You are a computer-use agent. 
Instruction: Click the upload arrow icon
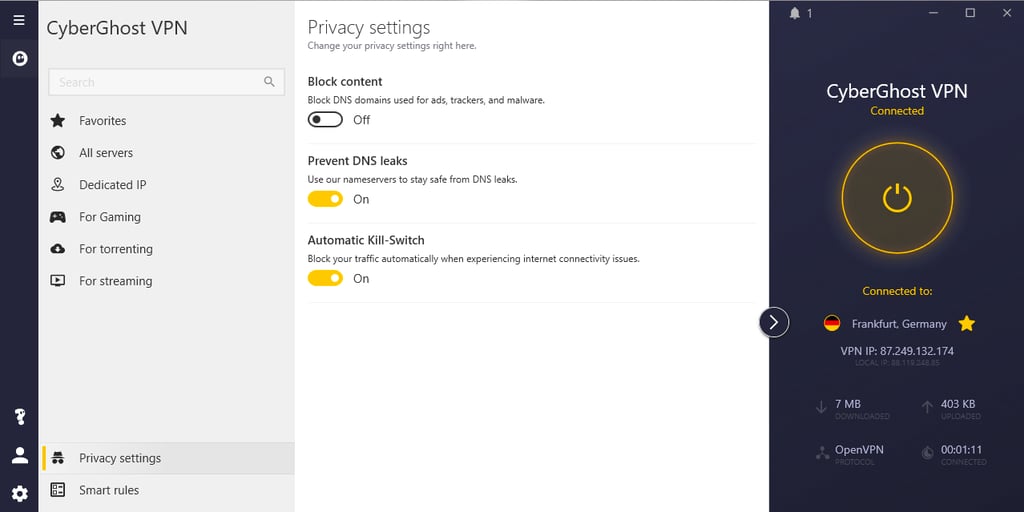coord(927,408)
